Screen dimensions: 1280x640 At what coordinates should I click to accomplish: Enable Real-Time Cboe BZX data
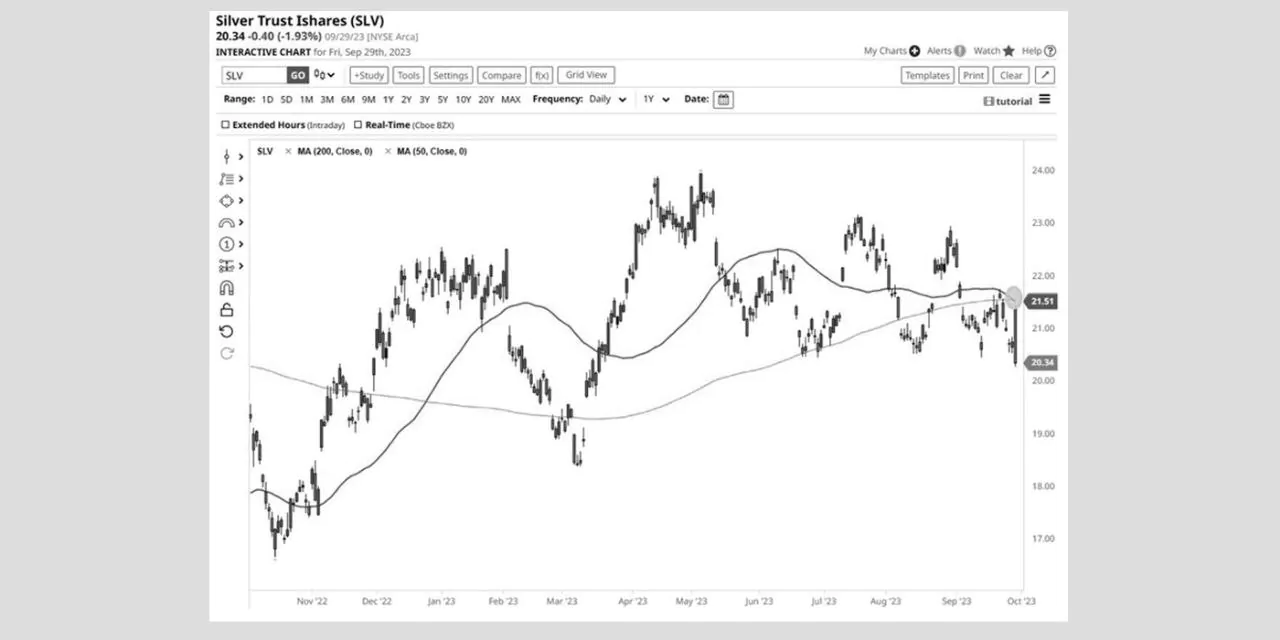(358, 124)
